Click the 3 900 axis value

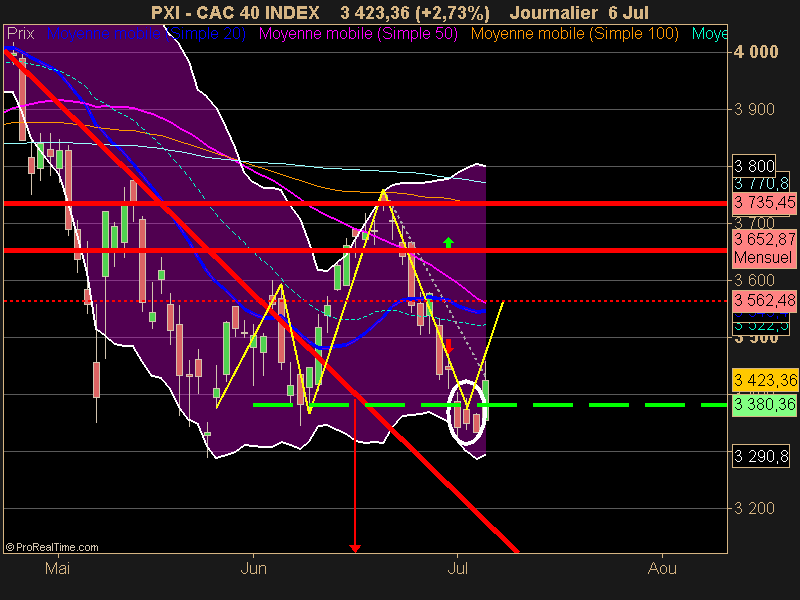[x=754, y=109]
